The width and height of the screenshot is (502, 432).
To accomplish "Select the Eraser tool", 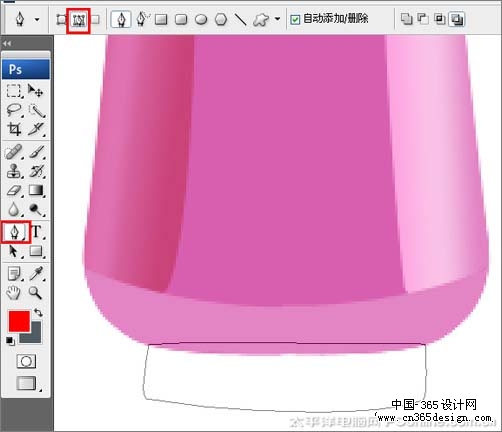I will 14,191.
